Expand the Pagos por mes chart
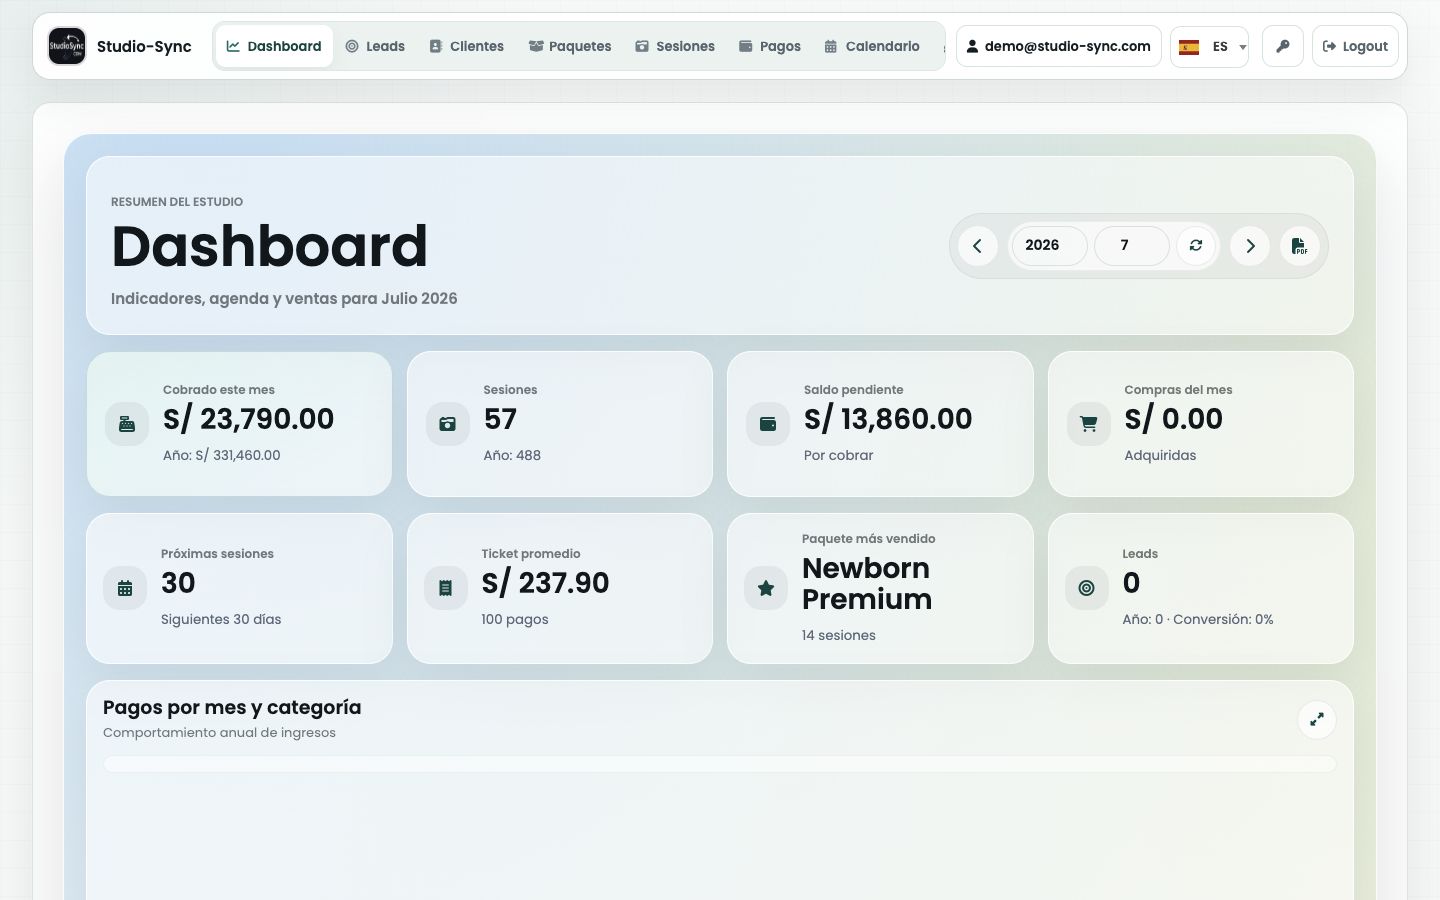The height and width of the screenshot is (900, 1440). 1317,719
